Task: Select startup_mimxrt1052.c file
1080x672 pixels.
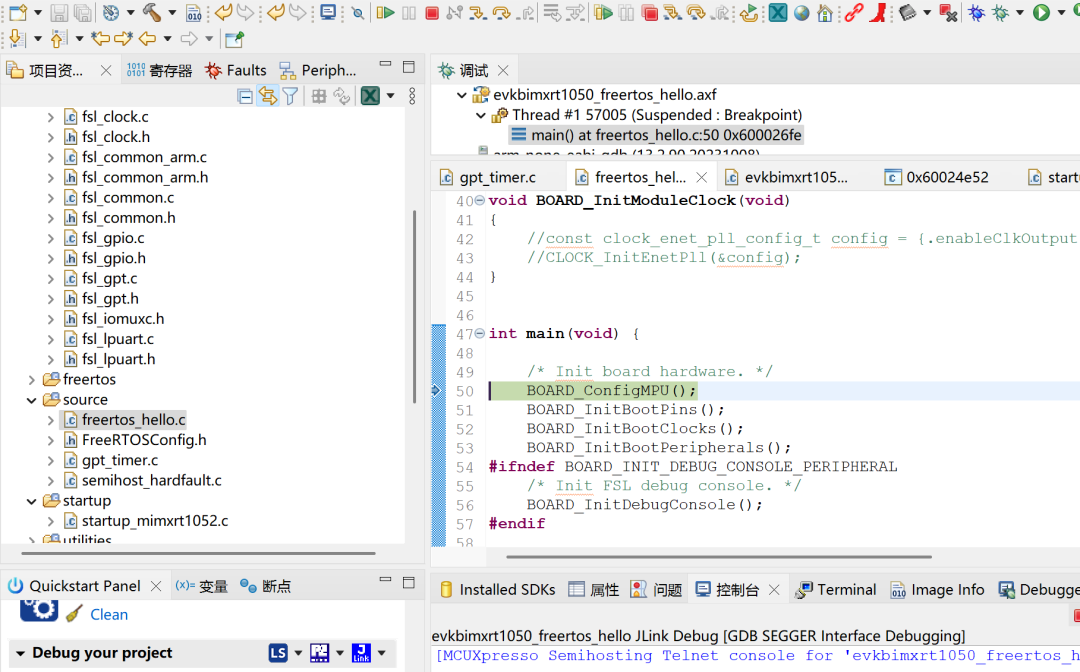Action: coord(155,521)
